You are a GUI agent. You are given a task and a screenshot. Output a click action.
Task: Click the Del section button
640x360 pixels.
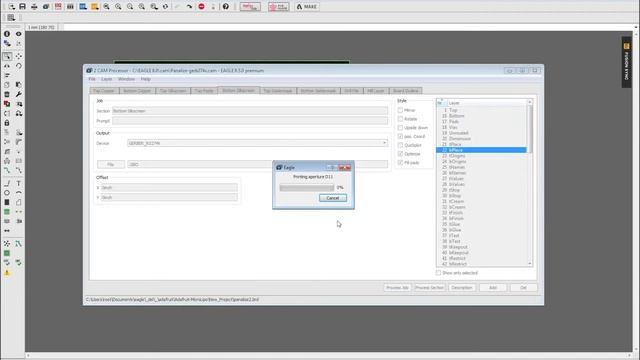(524, 288)
